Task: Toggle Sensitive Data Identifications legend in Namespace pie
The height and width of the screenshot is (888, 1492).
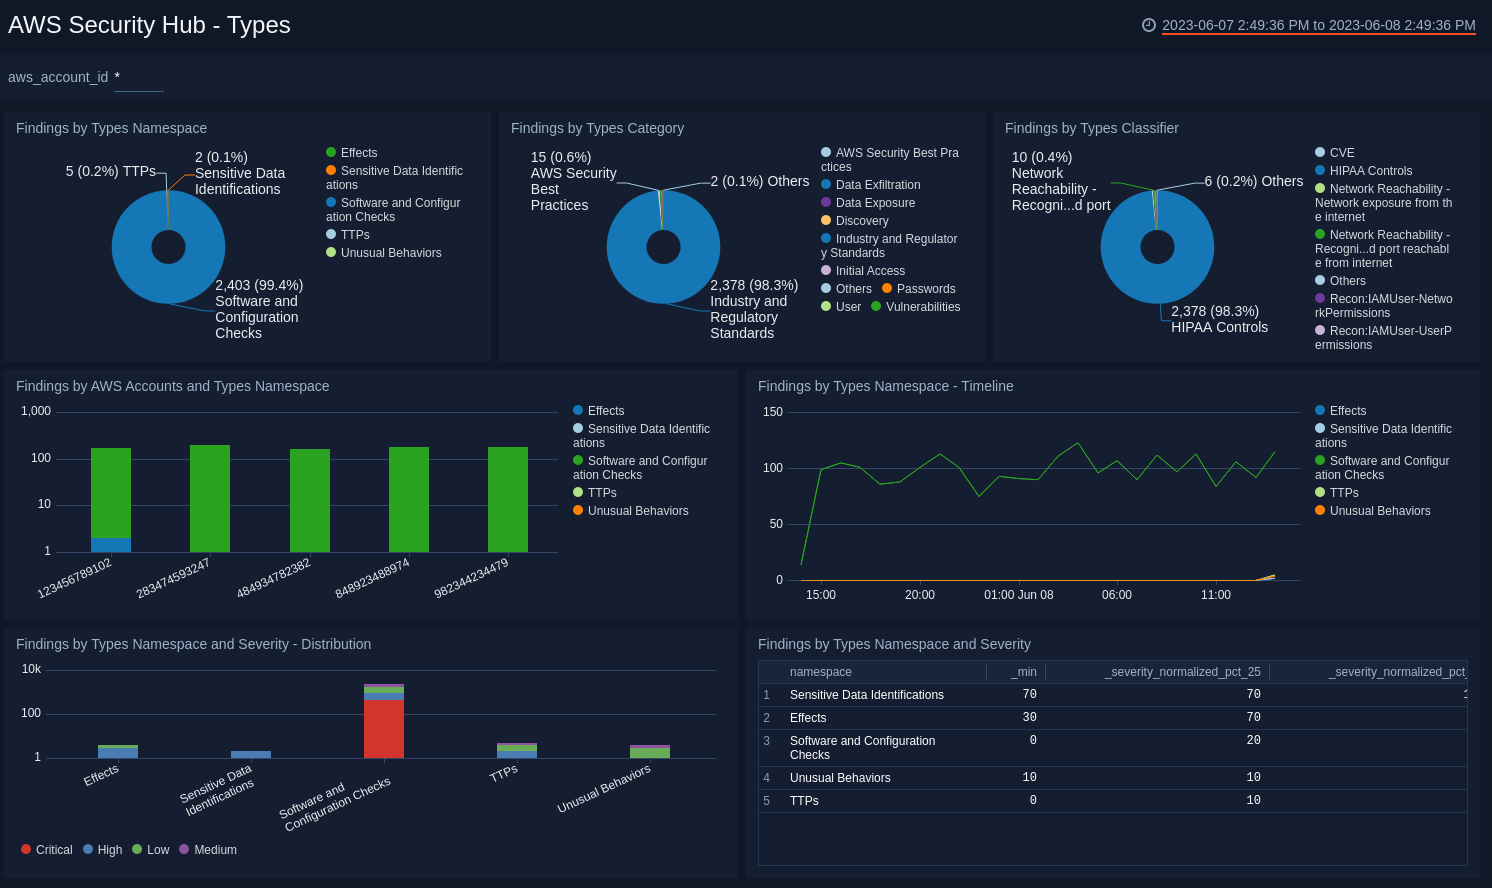Action: pos(394,178)
